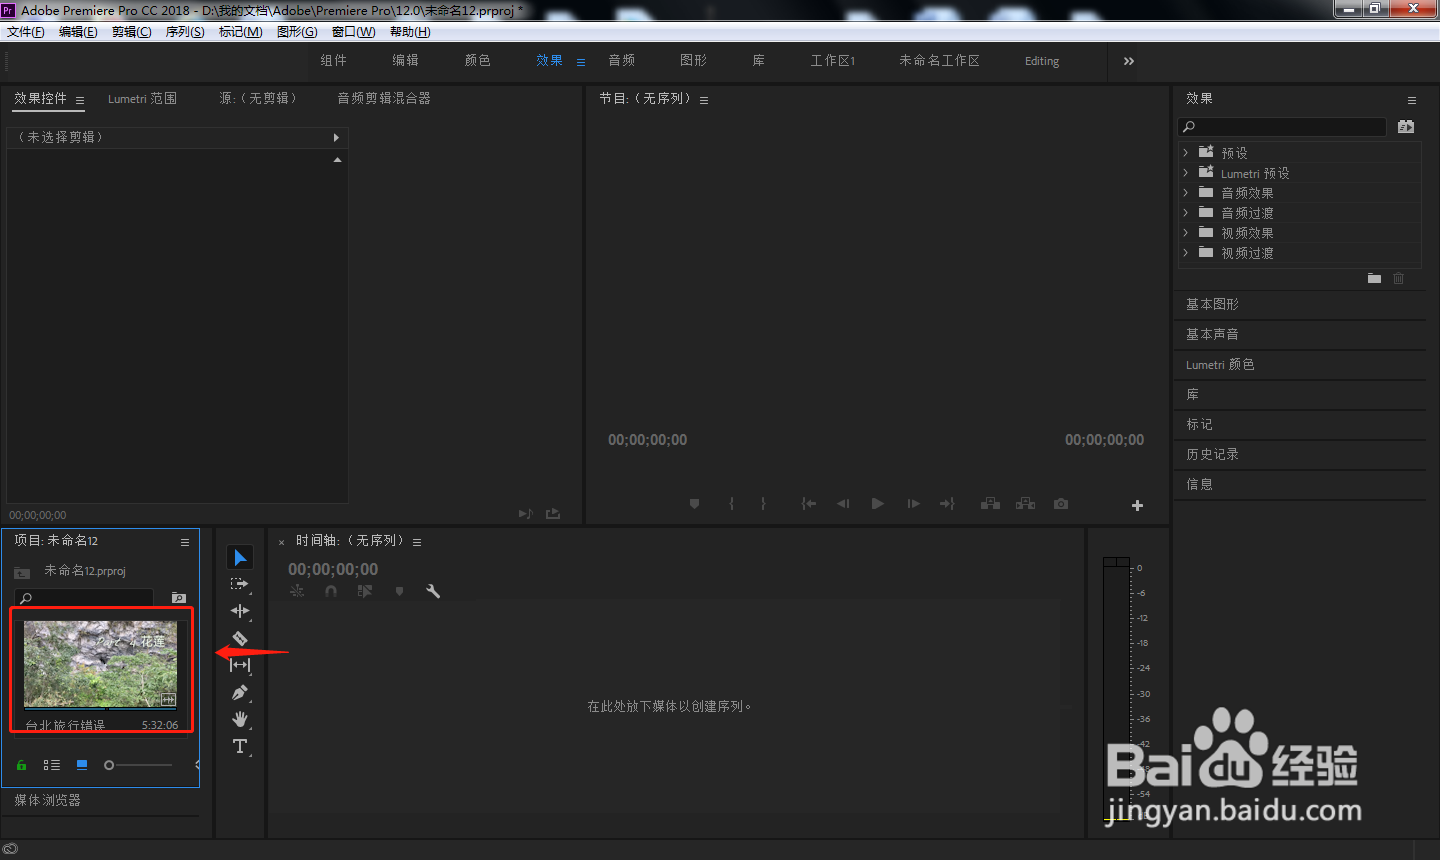Switch to 音频剪辑混合器 tab
Screen dimensions: 1440x860
pyautogui.click(x=384, y=98)
